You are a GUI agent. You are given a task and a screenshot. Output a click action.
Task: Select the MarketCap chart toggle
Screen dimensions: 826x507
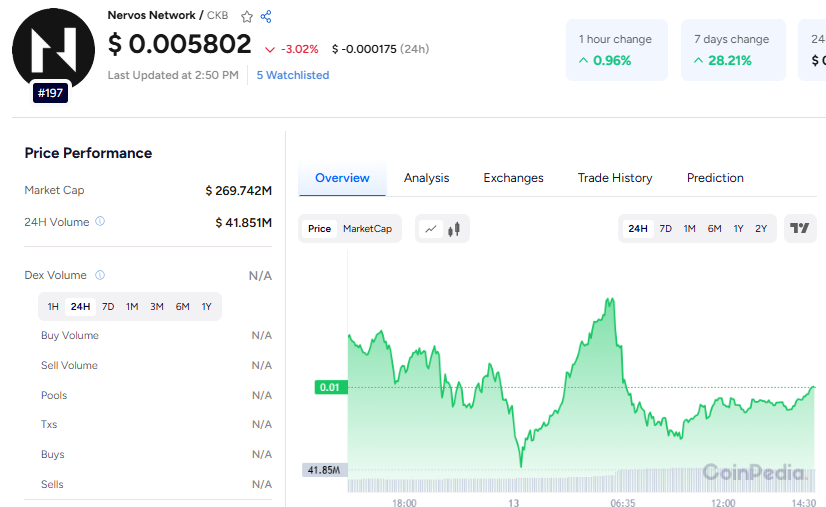pyautogui.click(x=367, y=229)
